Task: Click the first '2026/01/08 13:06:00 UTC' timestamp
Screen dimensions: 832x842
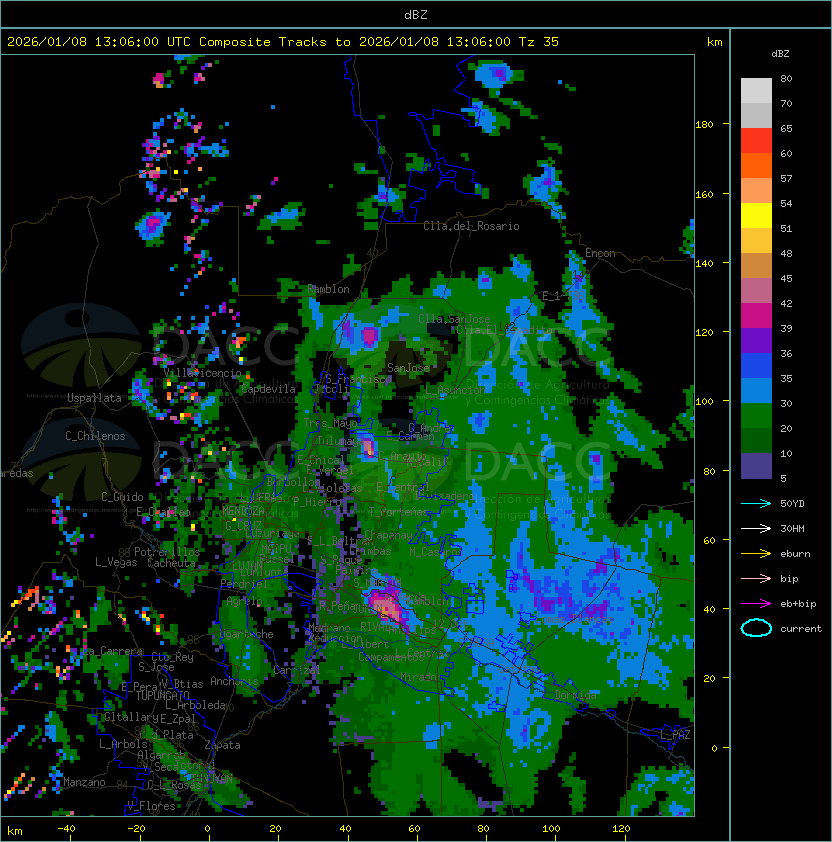Action: pyautogui.click(x=98, y=42)
